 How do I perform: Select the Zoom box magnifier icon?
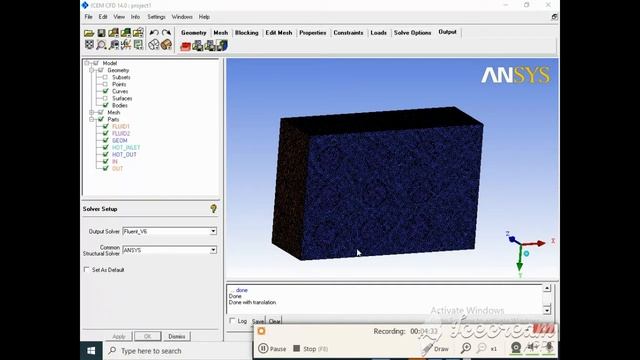pyautogui.click(x=101, y=45)
